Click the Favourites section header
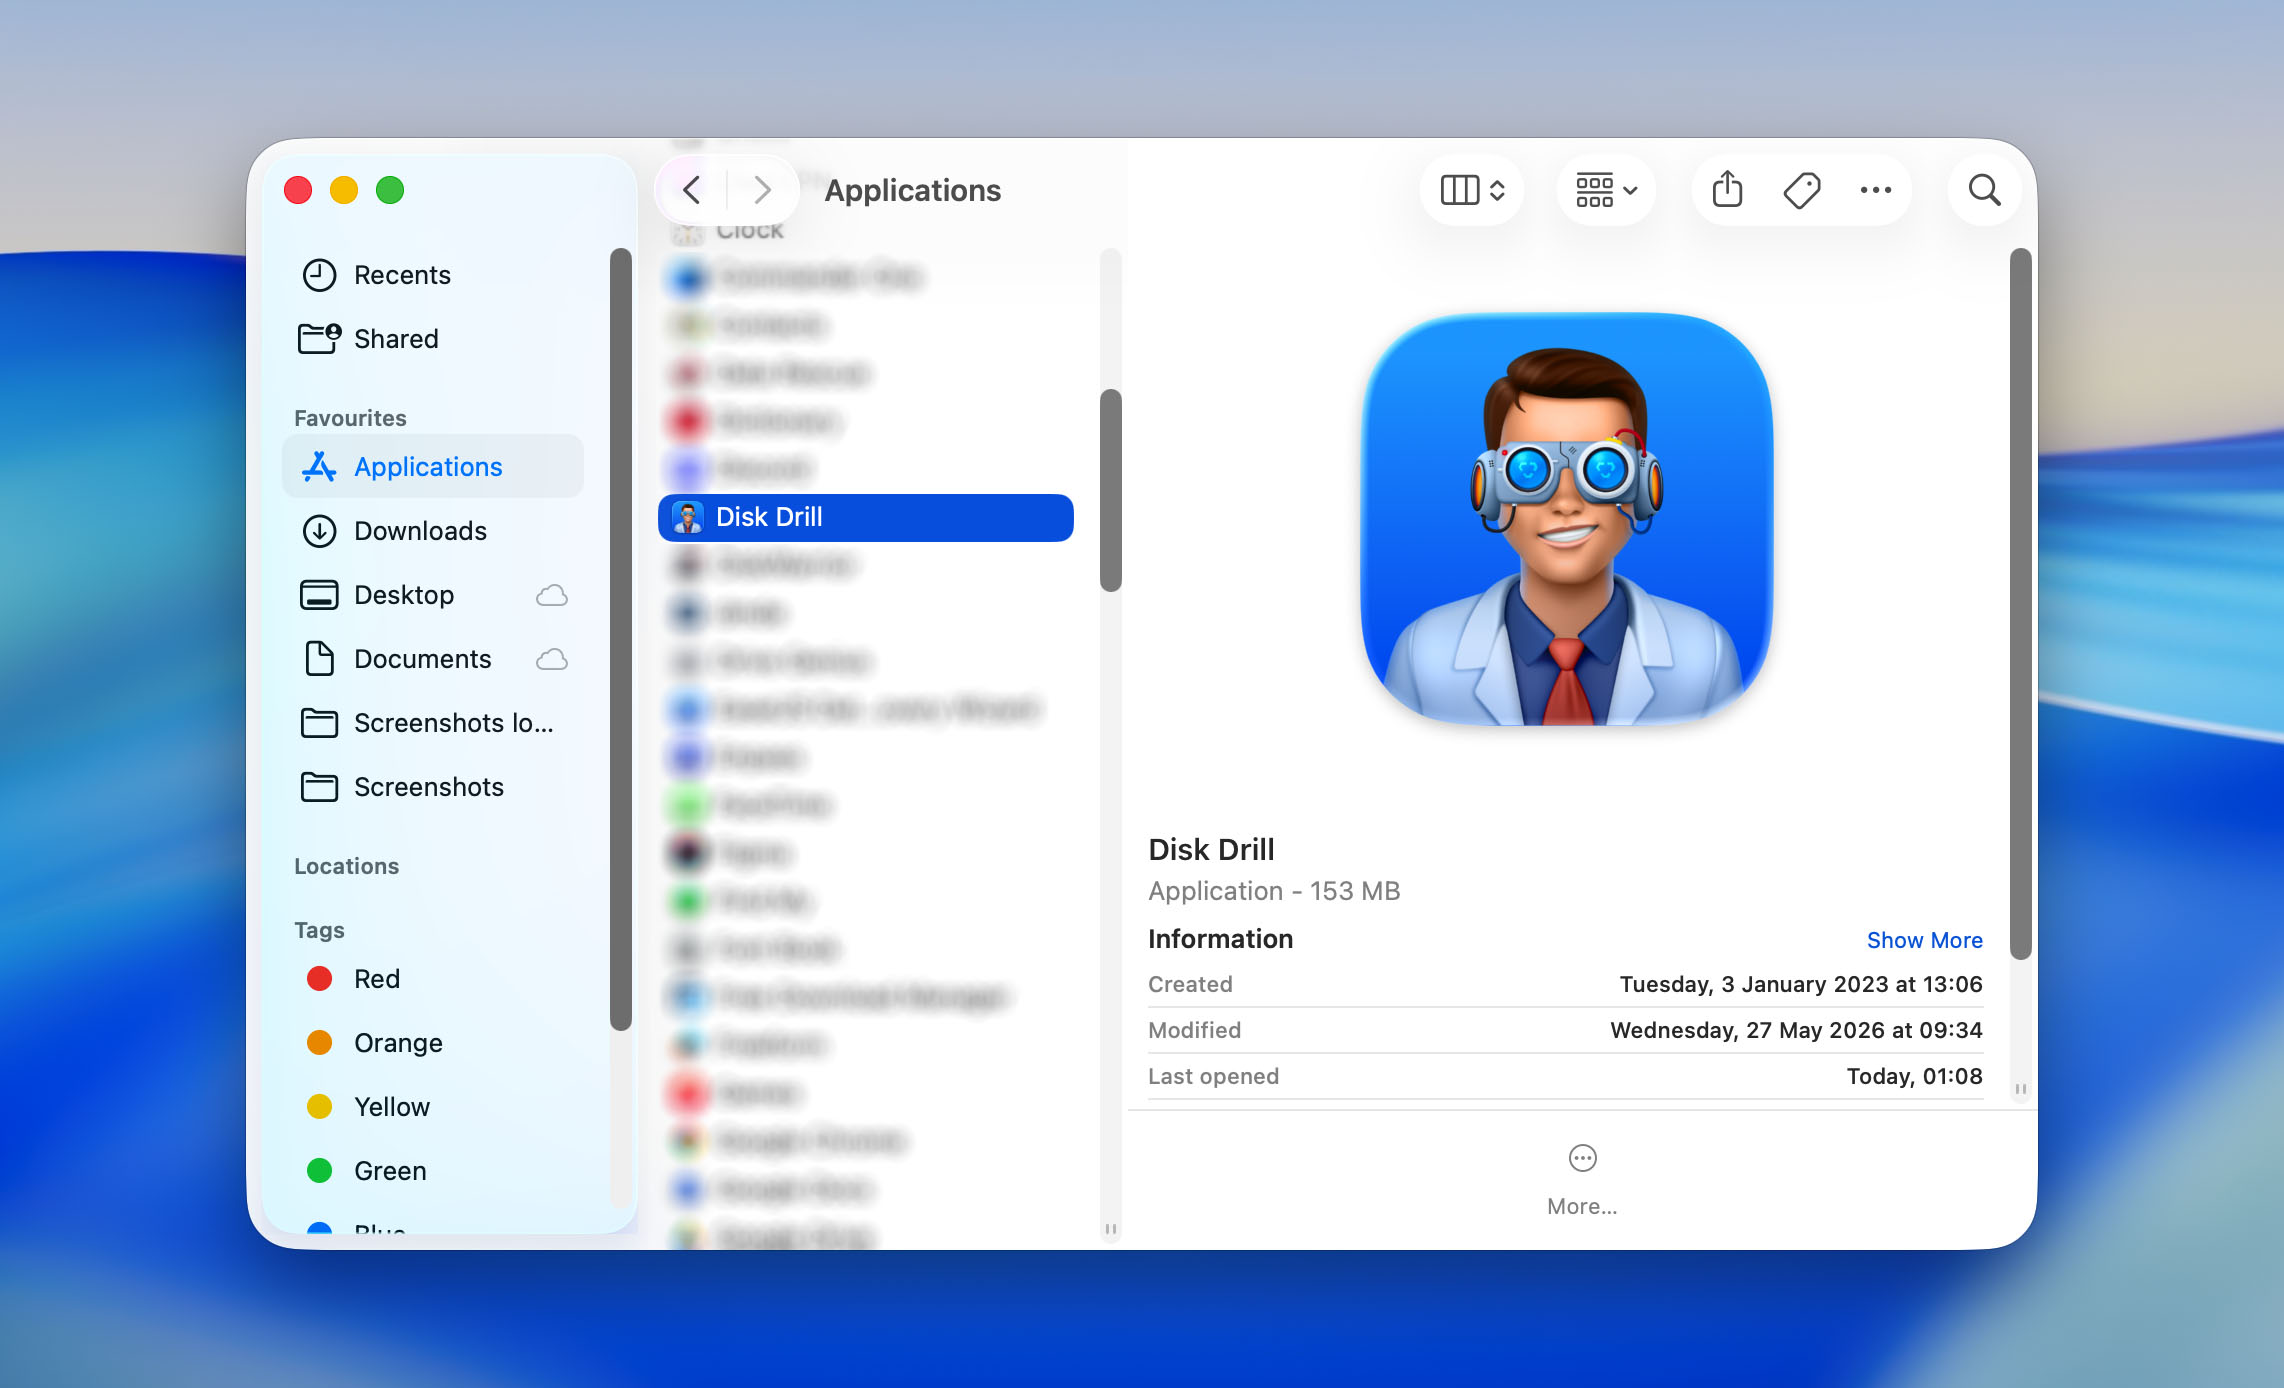 tap(350, 418)
